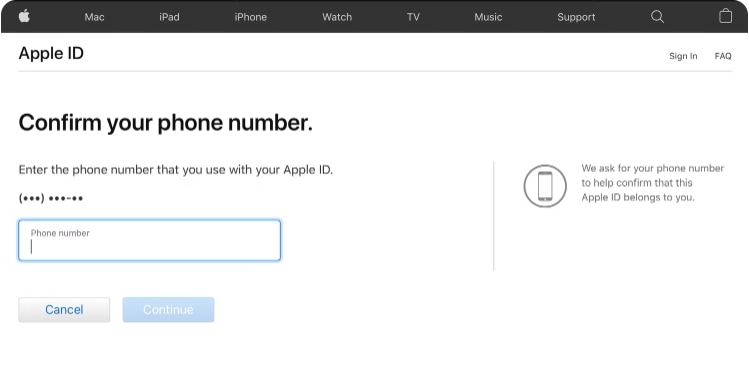Open the shopping bag icon
This screenshot has width=749, height=366.
725,16
